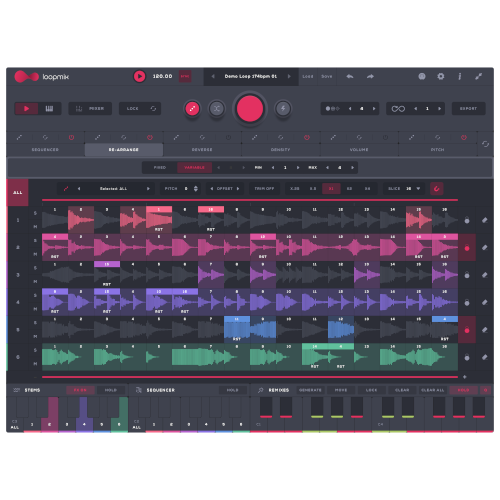The width and height of the screenshot is (500, 500).
Task: Open the Reverse tab
Action: tap(202, 150)
